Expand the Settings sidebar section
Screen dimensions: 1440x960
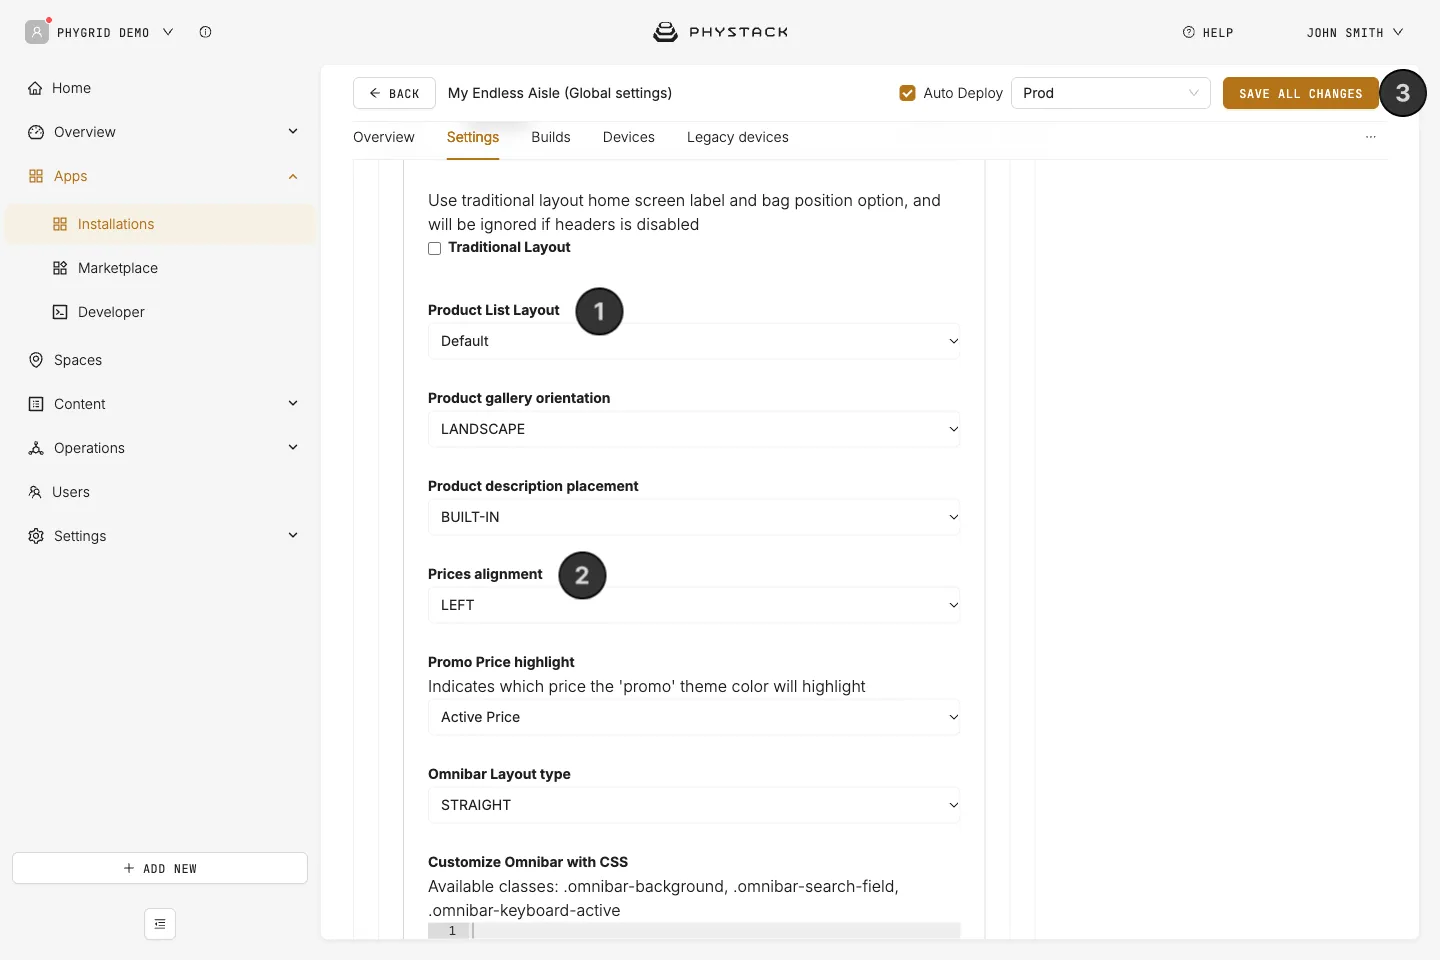pos(293,535)
